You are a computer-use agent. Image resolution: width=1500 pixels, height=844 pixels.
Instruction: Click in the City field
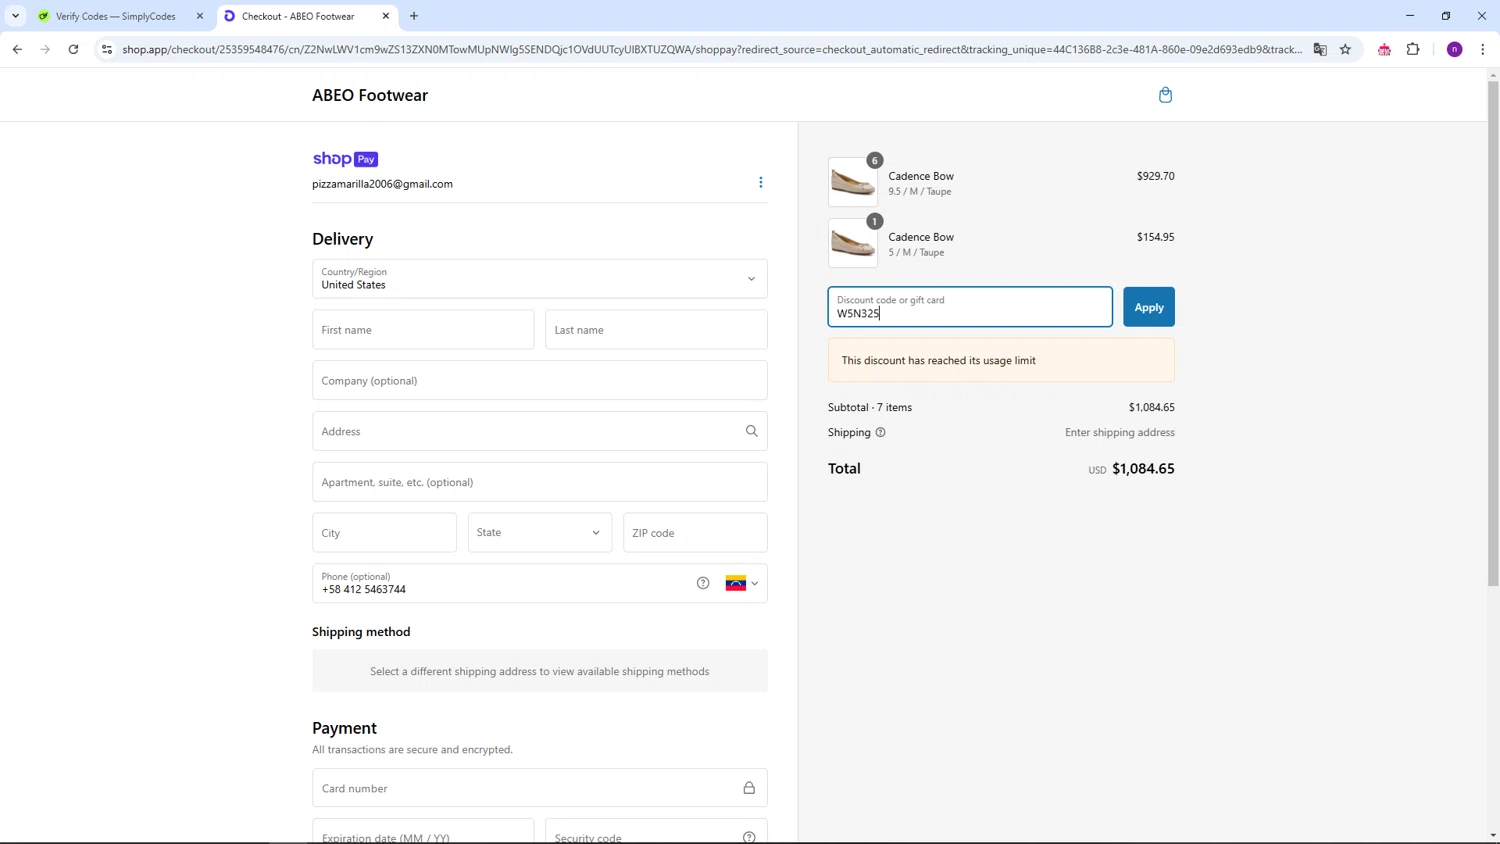tap(384, 533)
